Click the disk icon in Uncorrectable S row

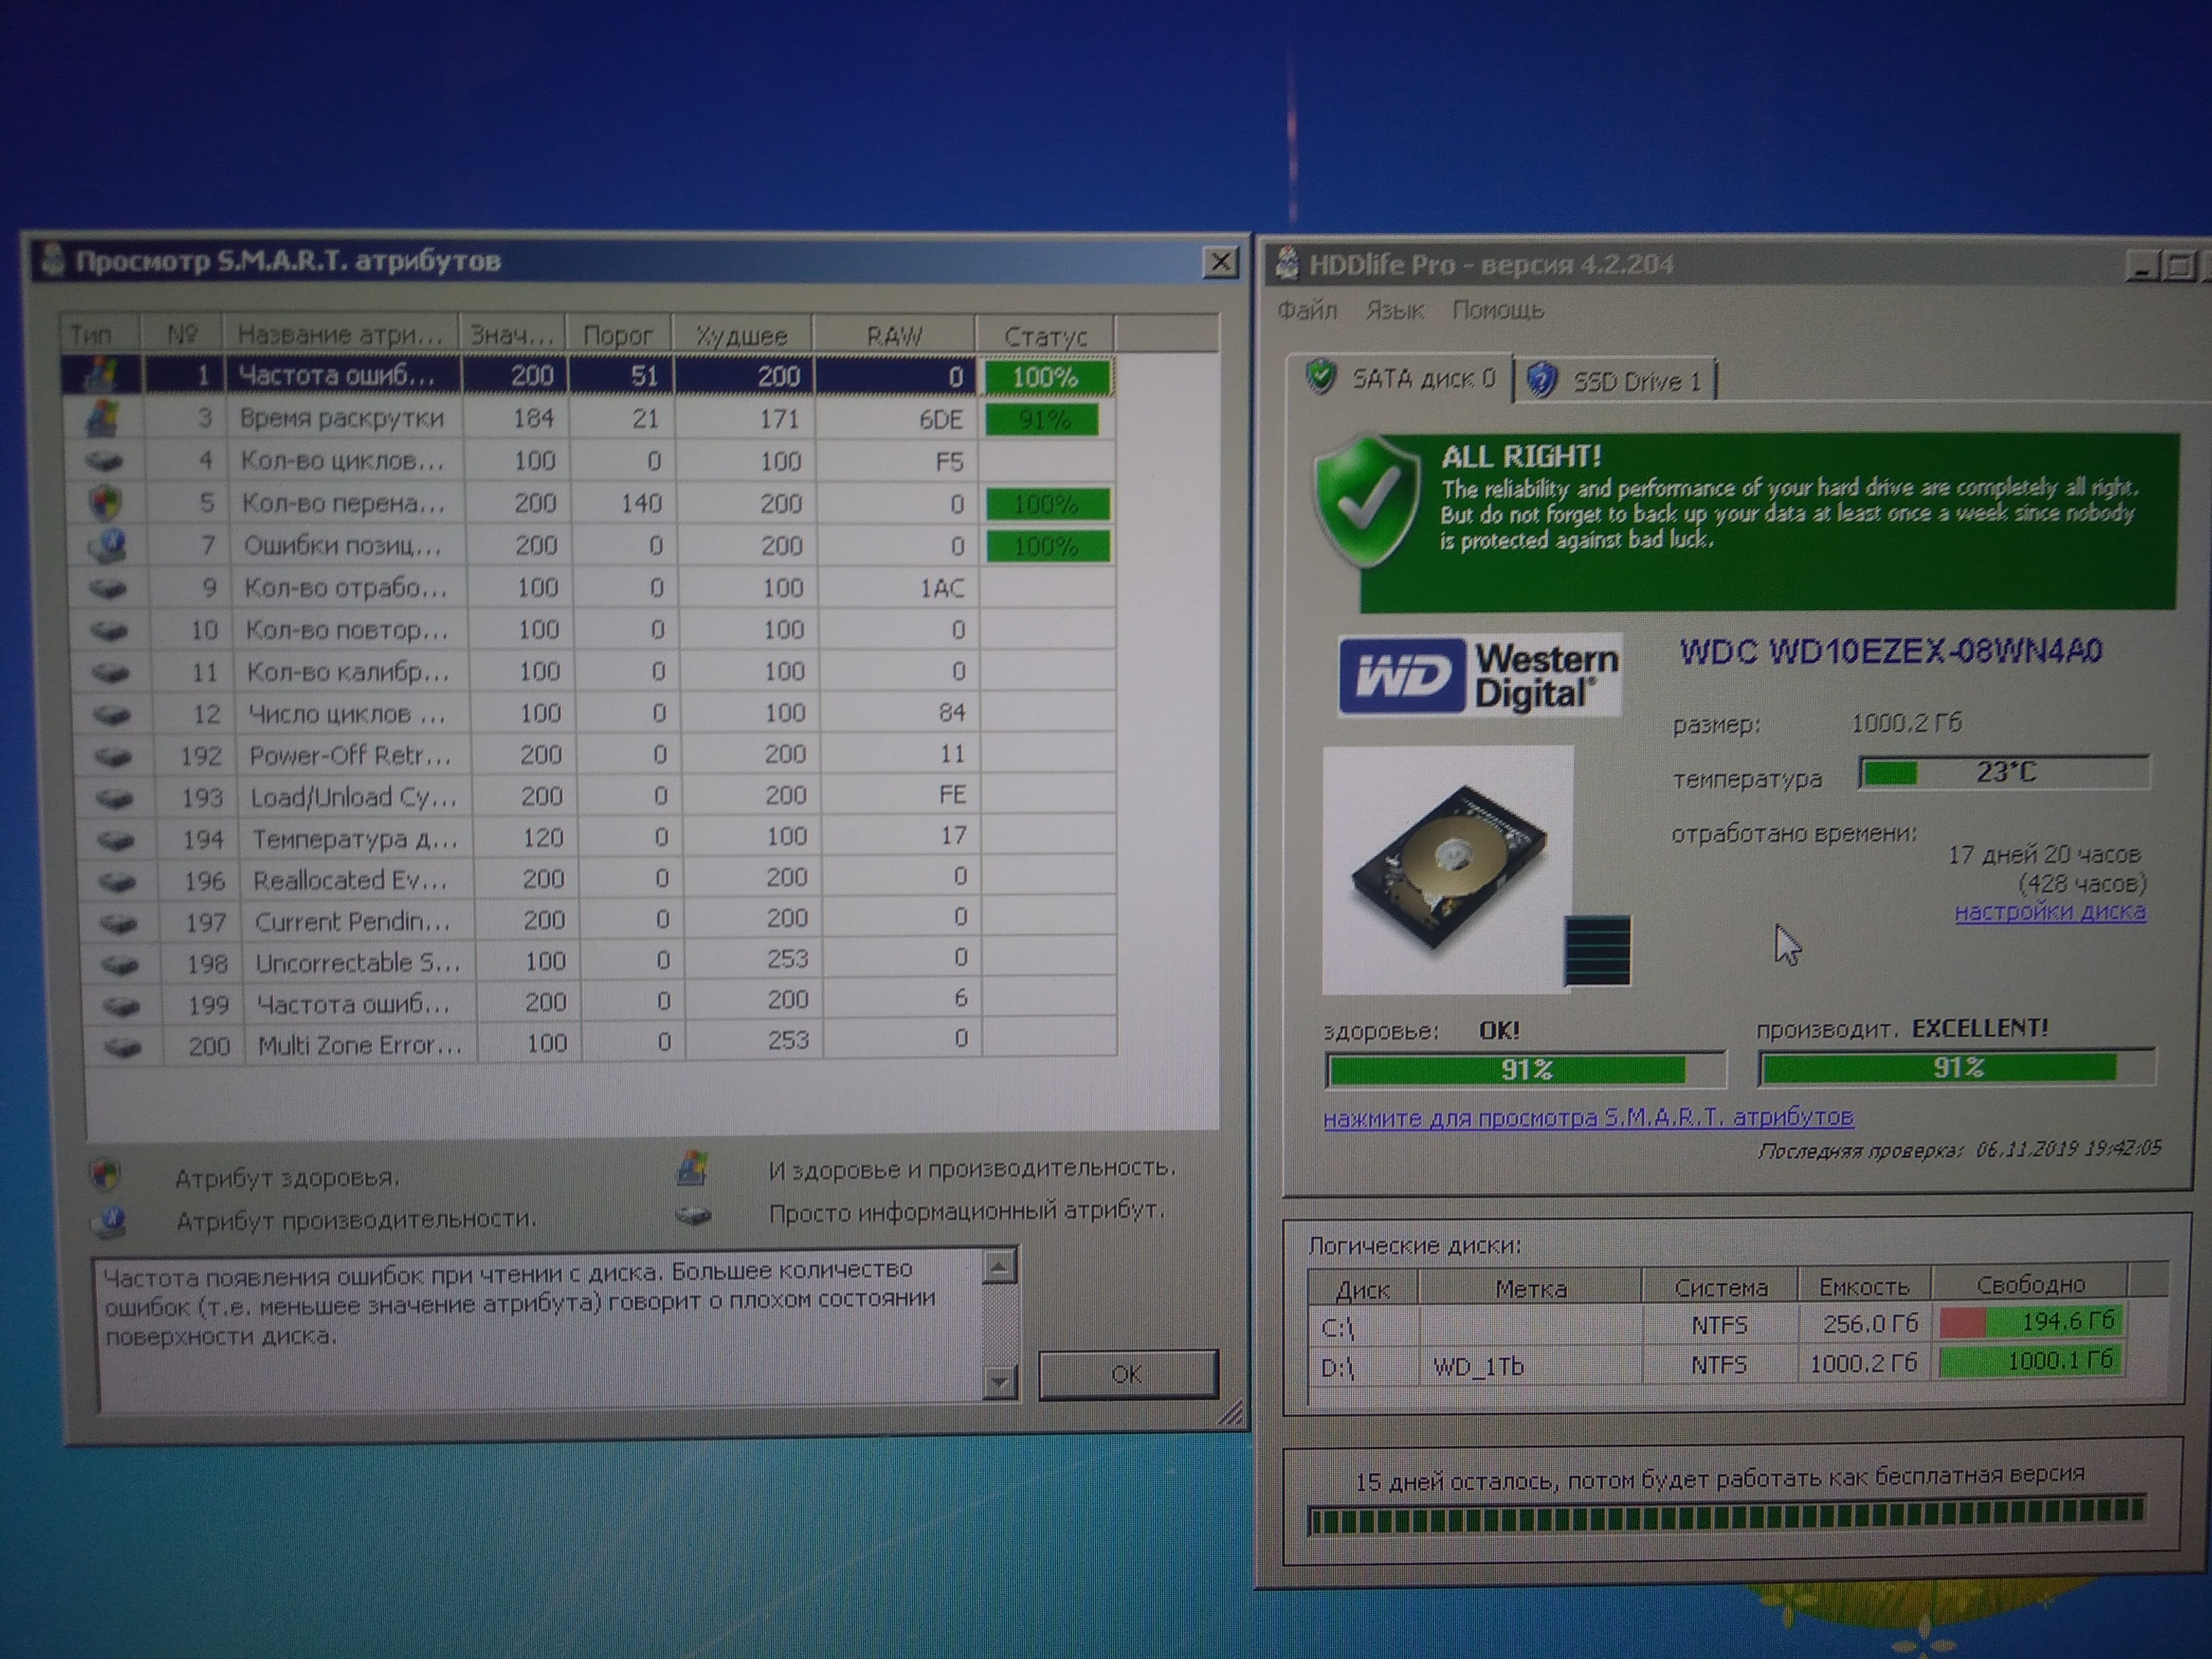point(120,965)
